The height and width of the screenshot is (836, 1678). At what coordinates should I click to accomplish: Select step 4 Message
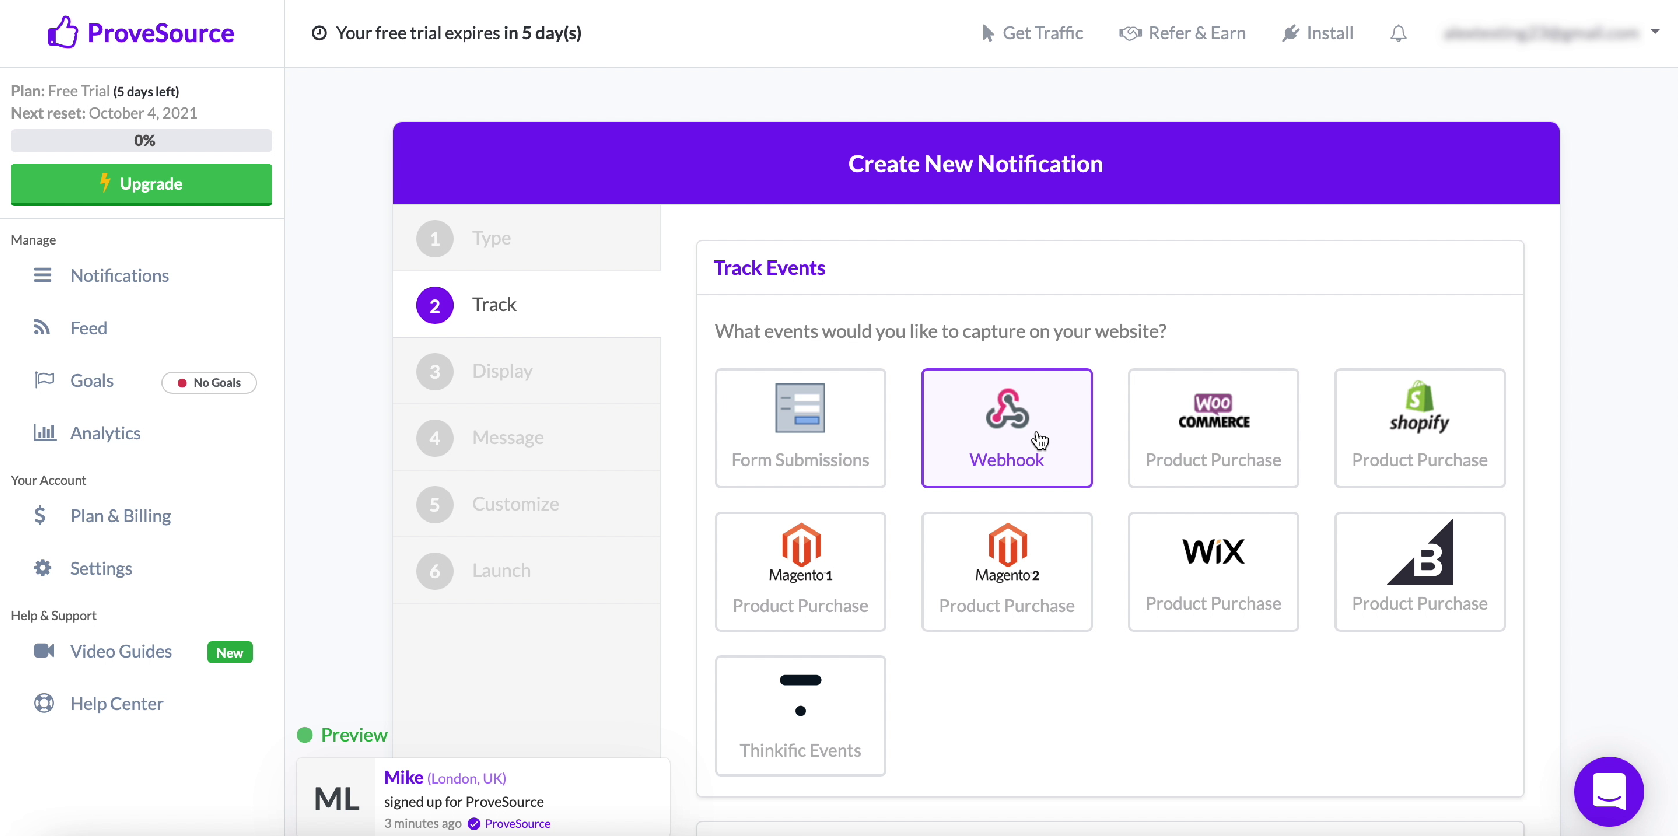527,438
